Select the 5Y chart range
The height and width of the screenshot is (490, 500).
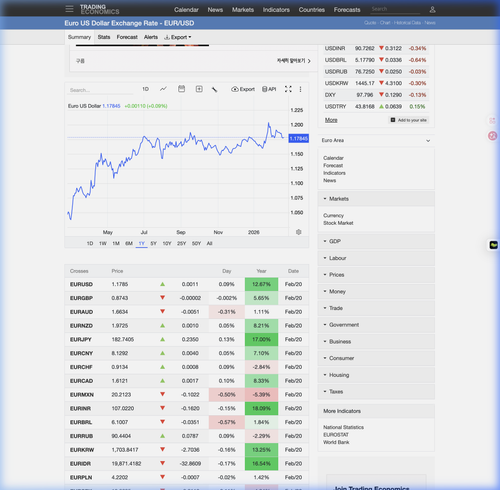[153, 243]
